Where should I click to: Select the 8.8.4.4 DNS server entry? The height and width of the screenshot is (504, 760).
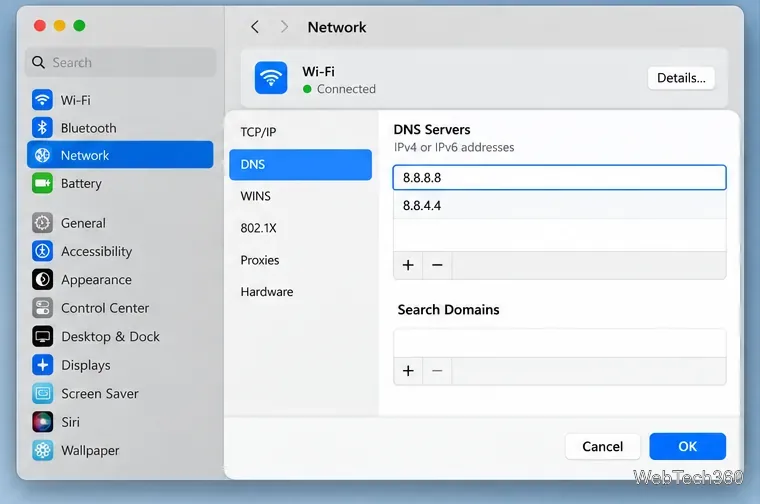click(x=559, y=205)
